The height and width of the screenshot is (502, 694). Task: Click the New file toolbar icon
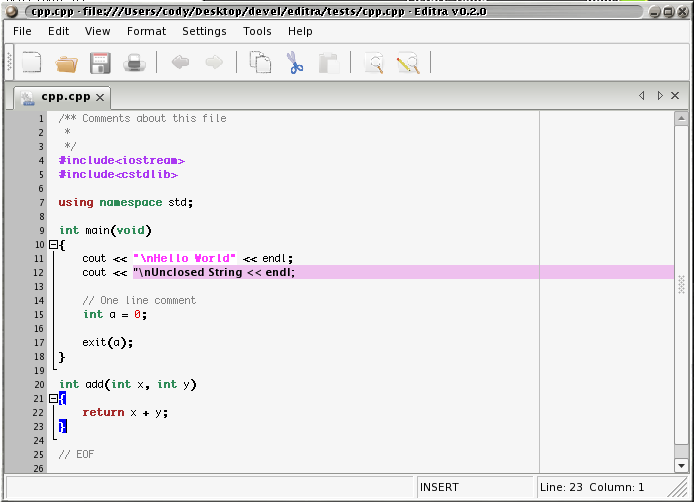pyautogui.click(x=32, y=64)
